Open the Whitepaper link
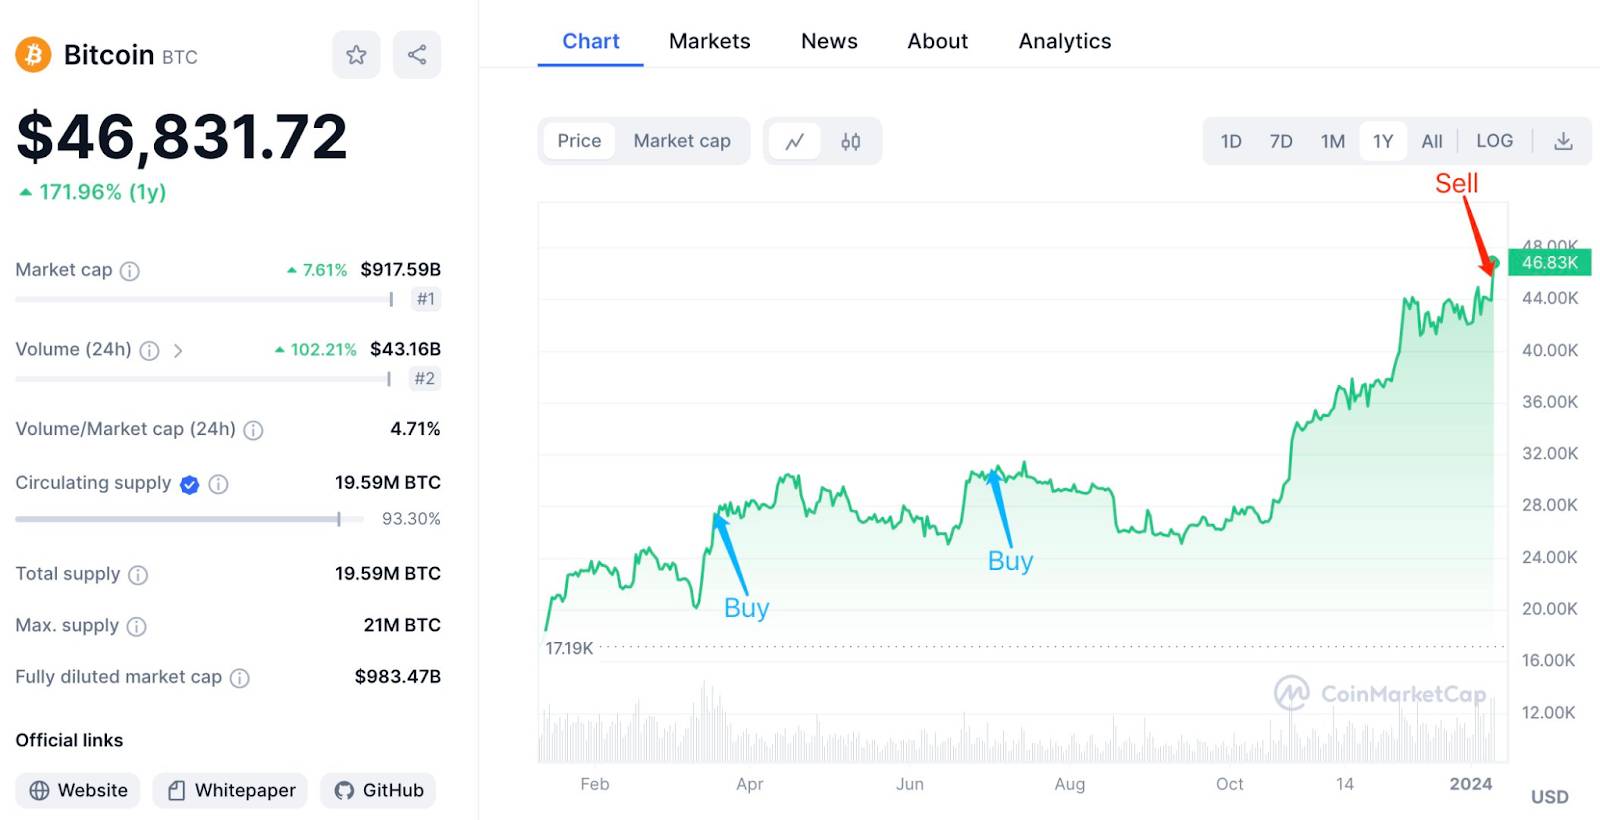1600x820 pixels. (x=231, y=790)
